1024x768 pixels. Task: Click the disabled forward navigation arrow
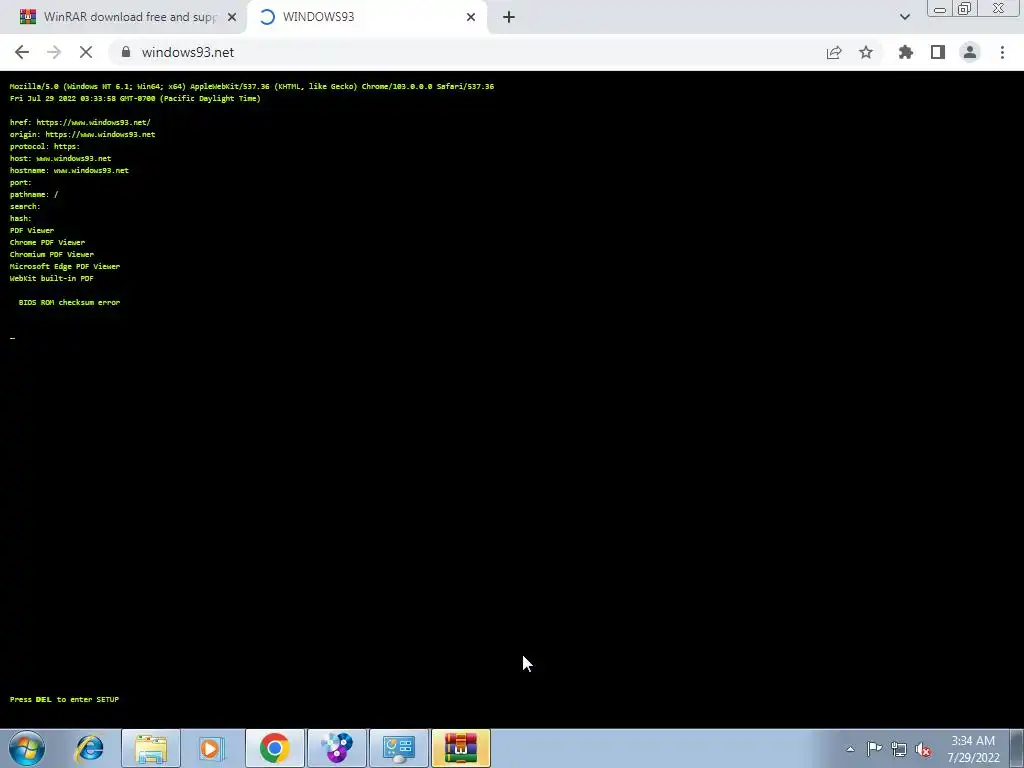[x=54, y=52]
